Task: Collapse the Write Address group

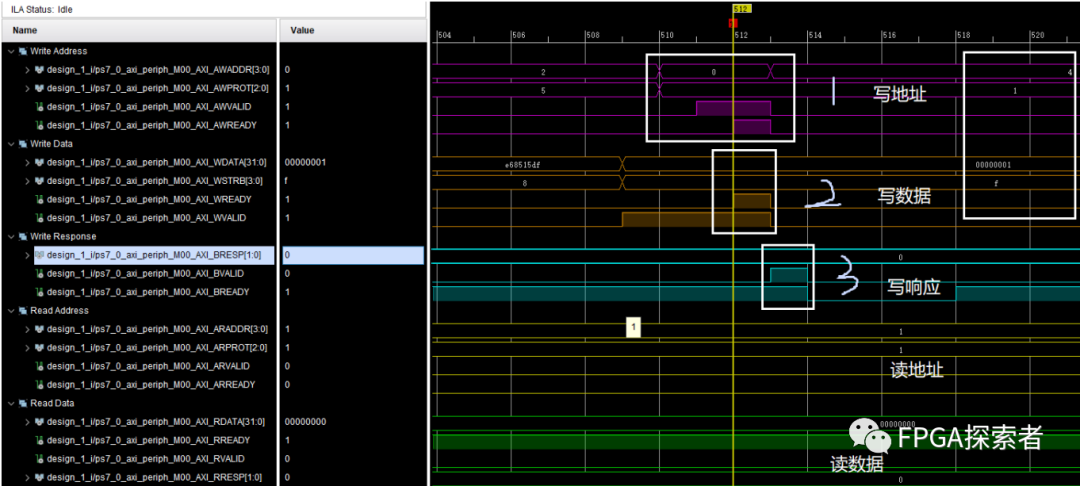Action: pos(11,51)
